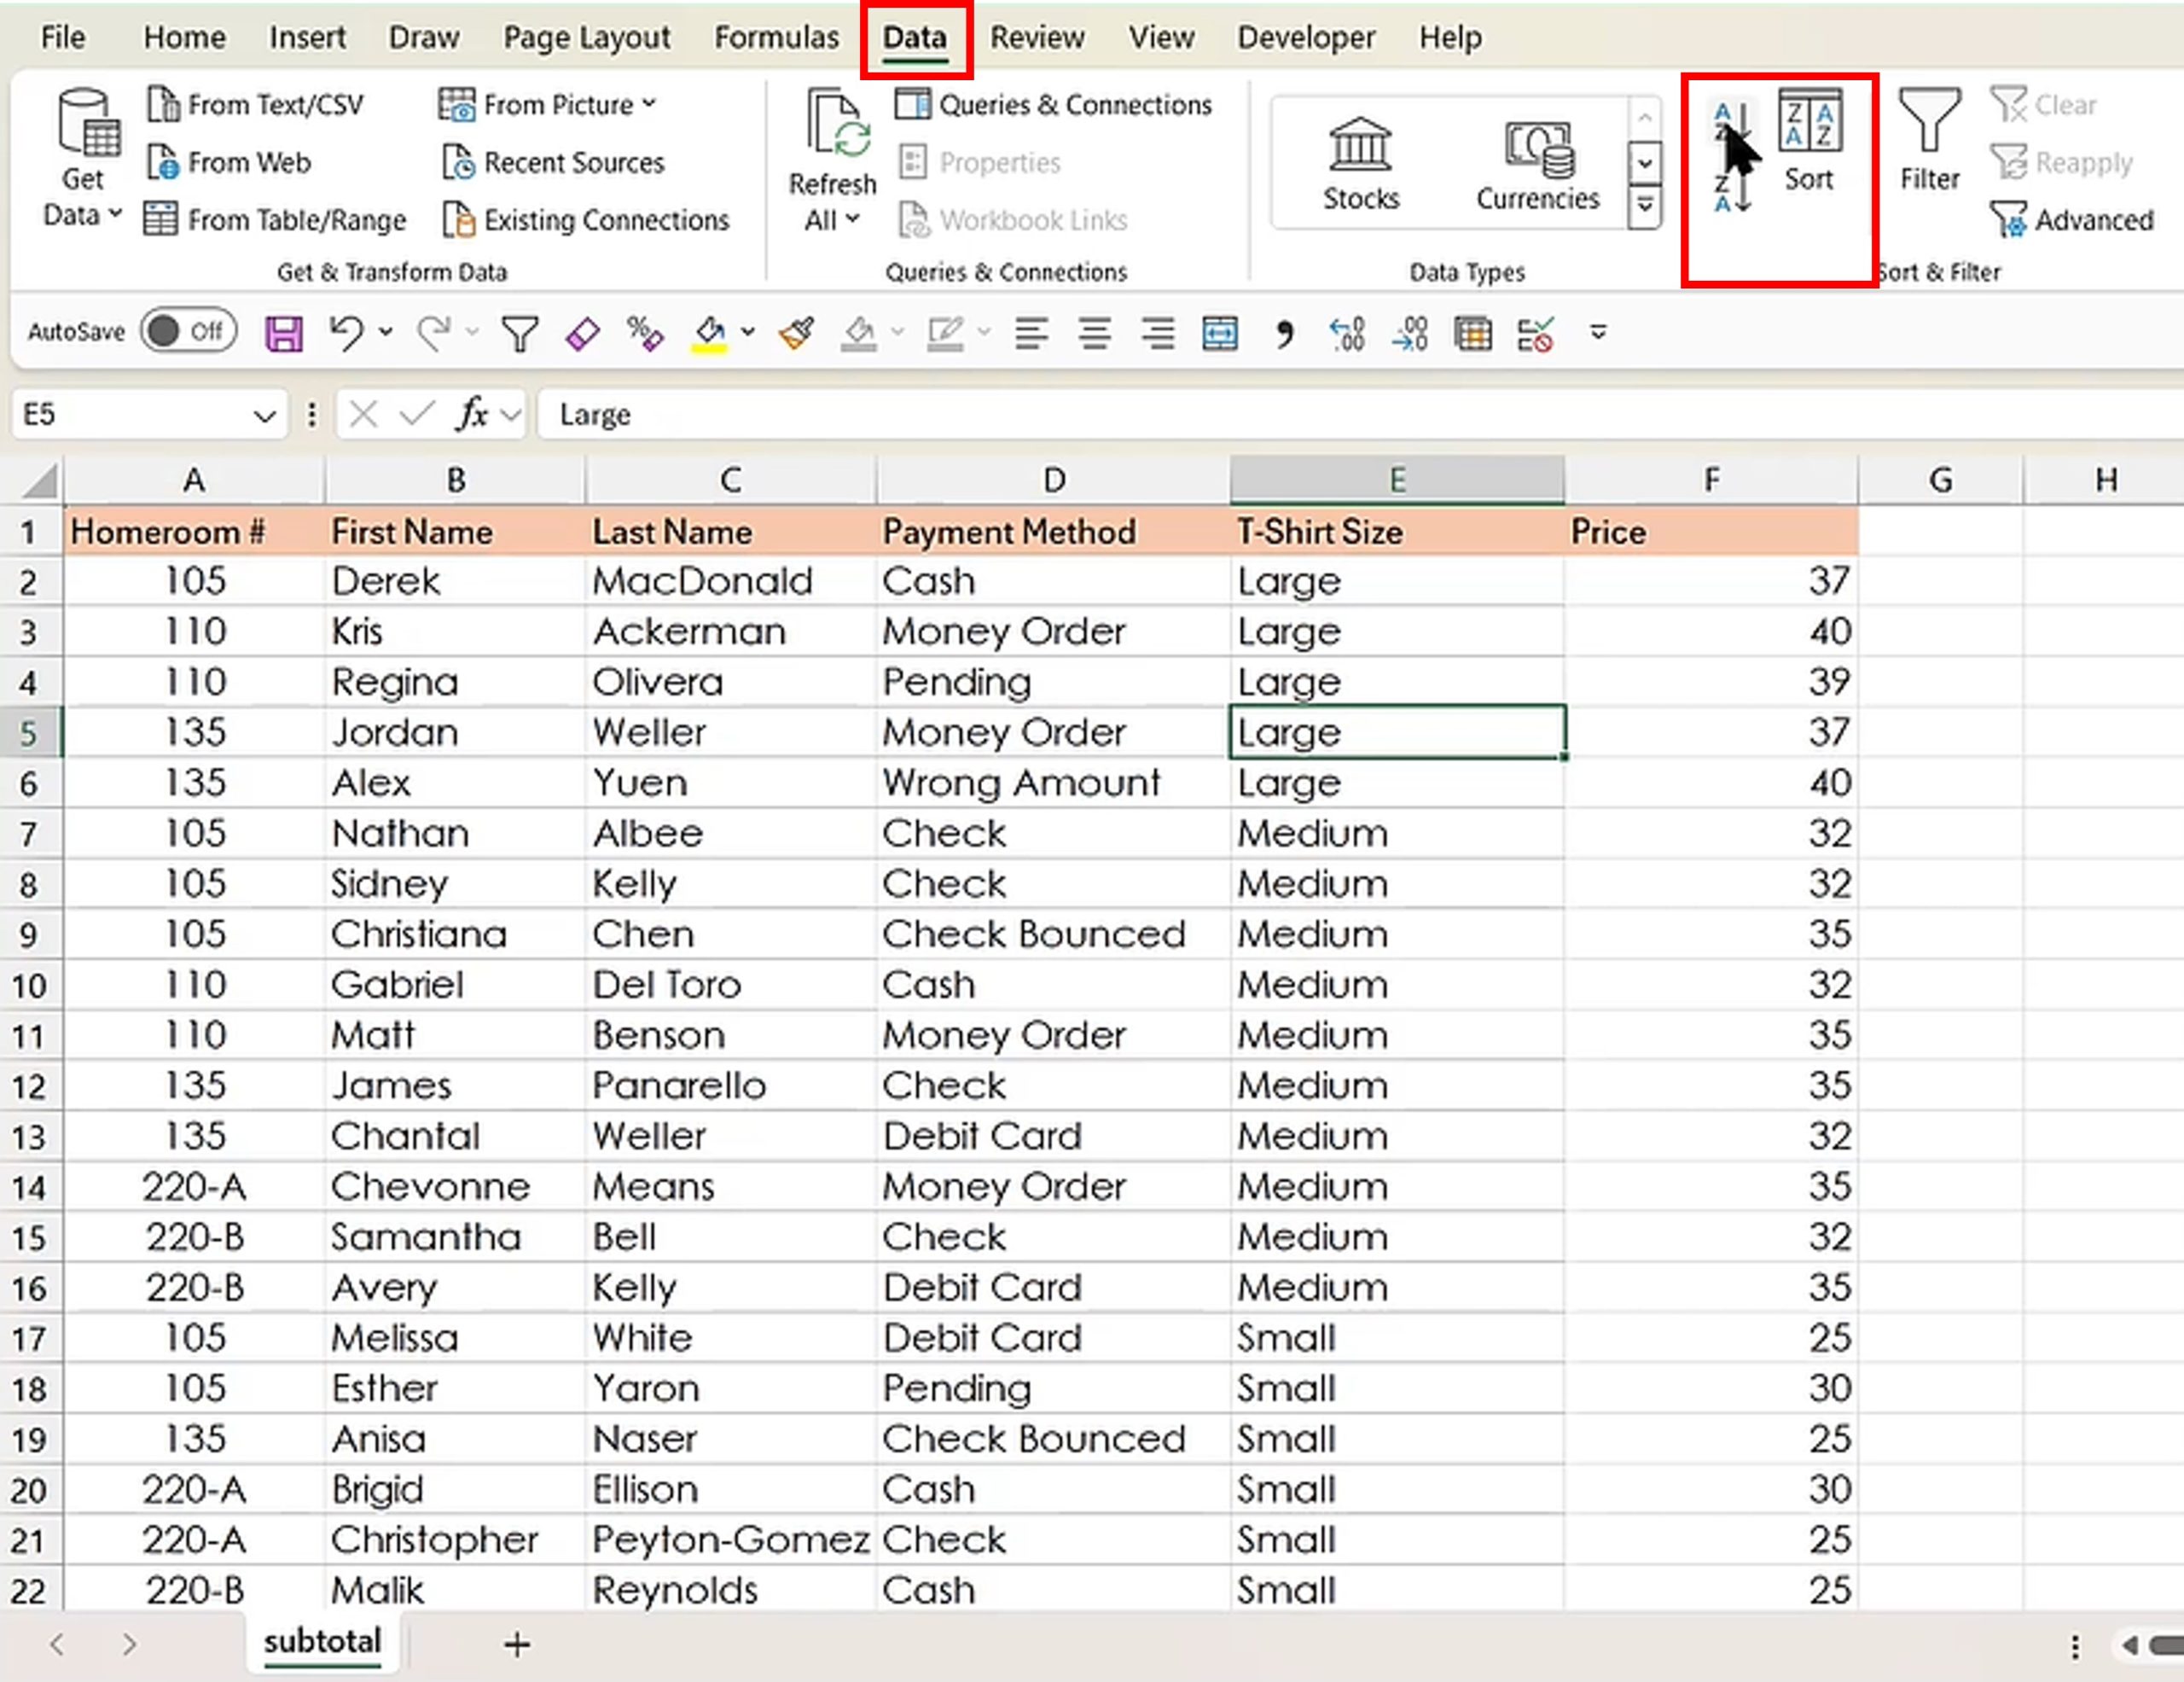
Task: Click the Insert Function fx button
Action: (x=472, y=413)
